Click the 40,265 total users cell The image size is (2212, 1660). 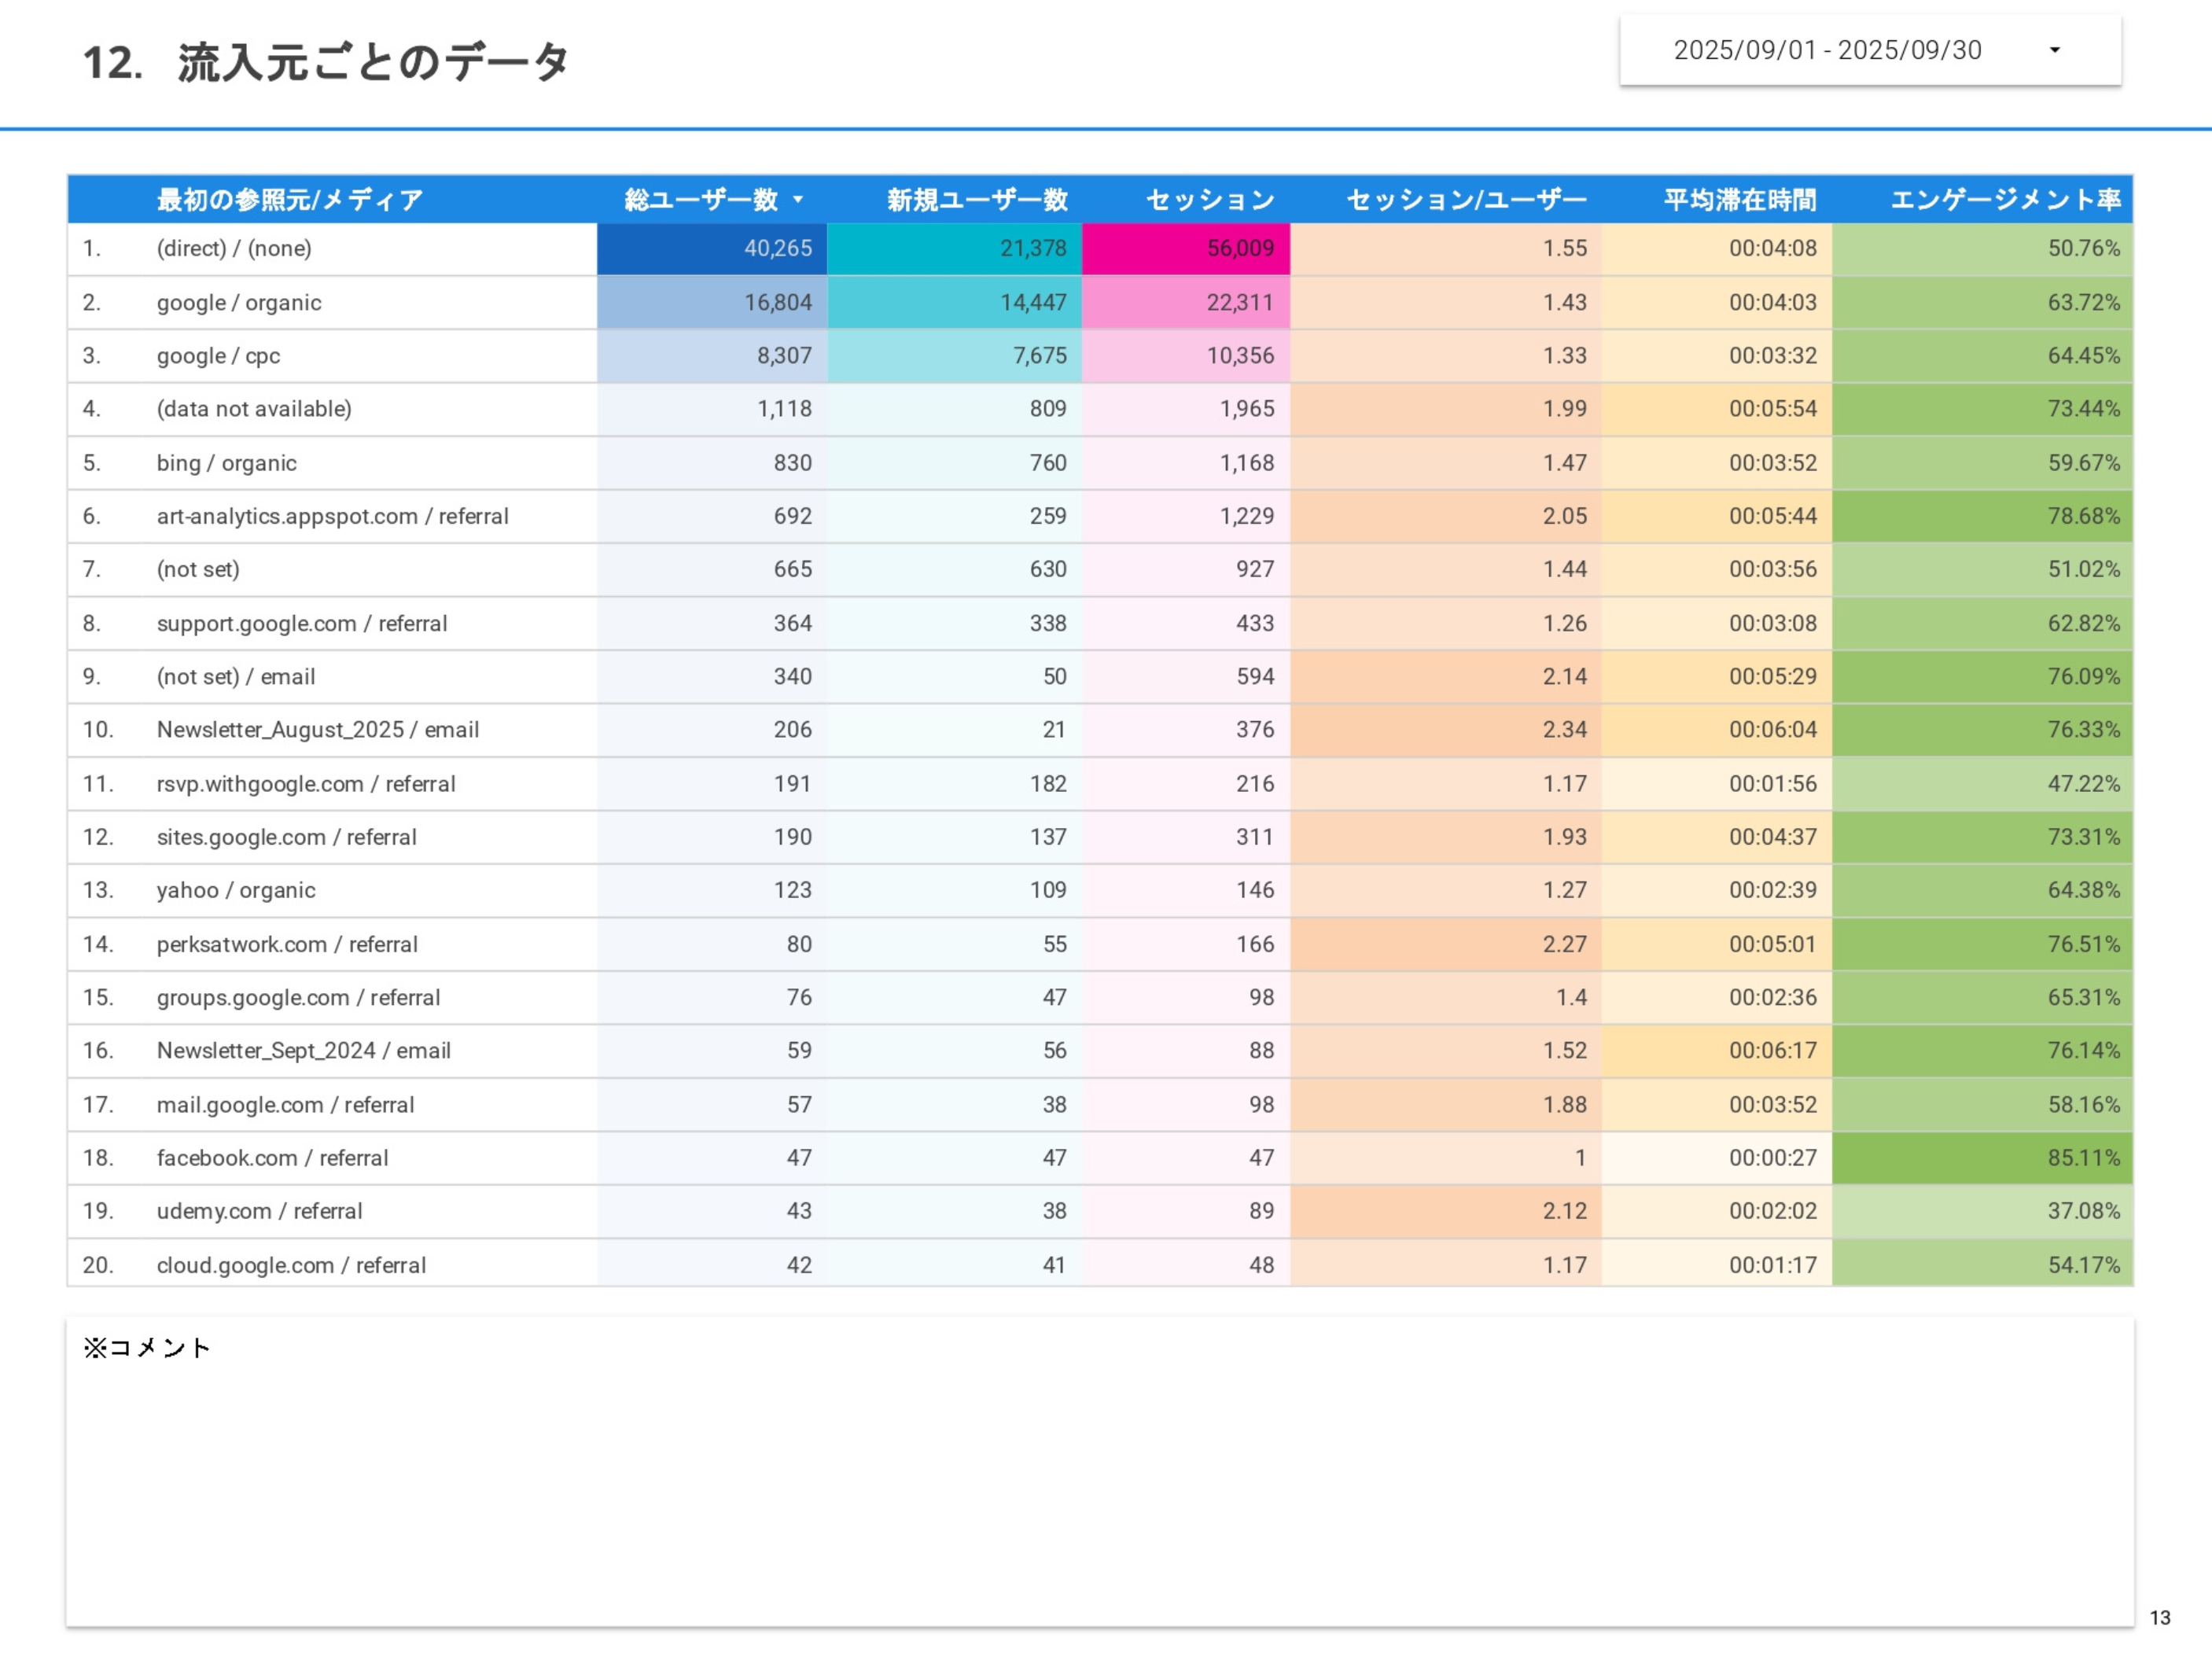[777, 248]
